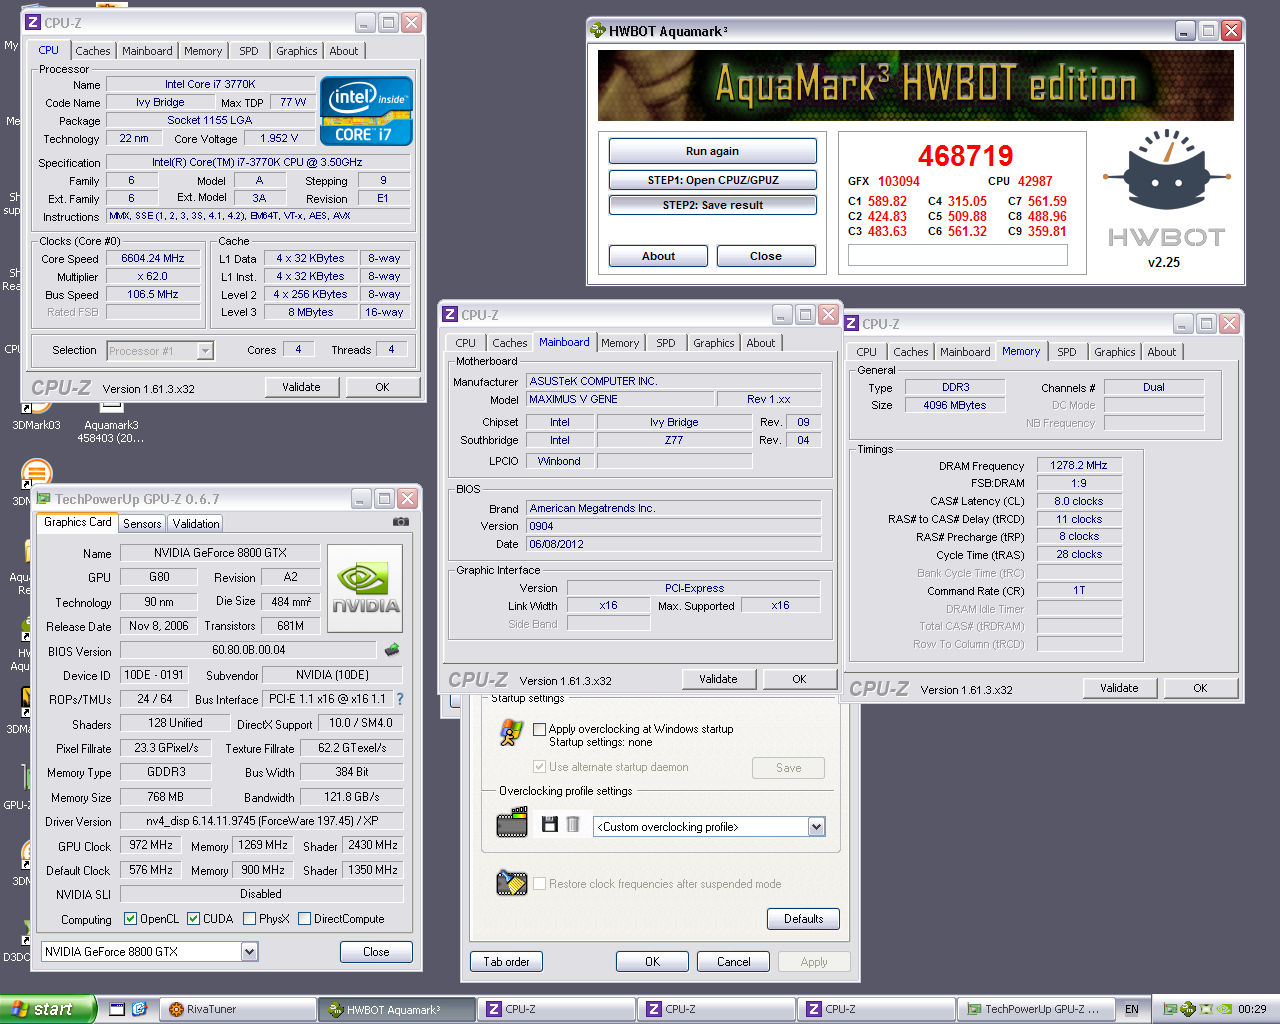Open the NVIDIA GeForce 8800 GTX card dropdown
The height and width of the screenshot is (1024, 1280).
click(x=249, y=952)
